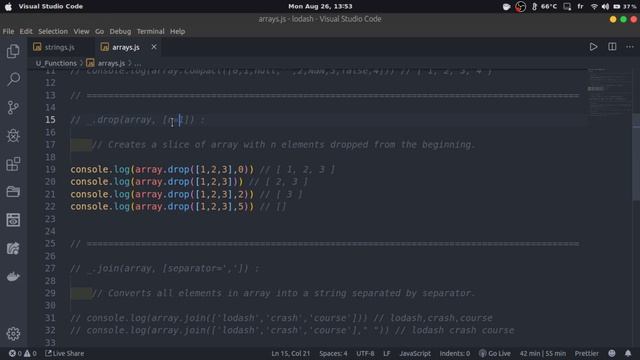This screenshot has width=640, height=360.
Task: Change language mode JavaScript
Action: [x=415, y=353]
